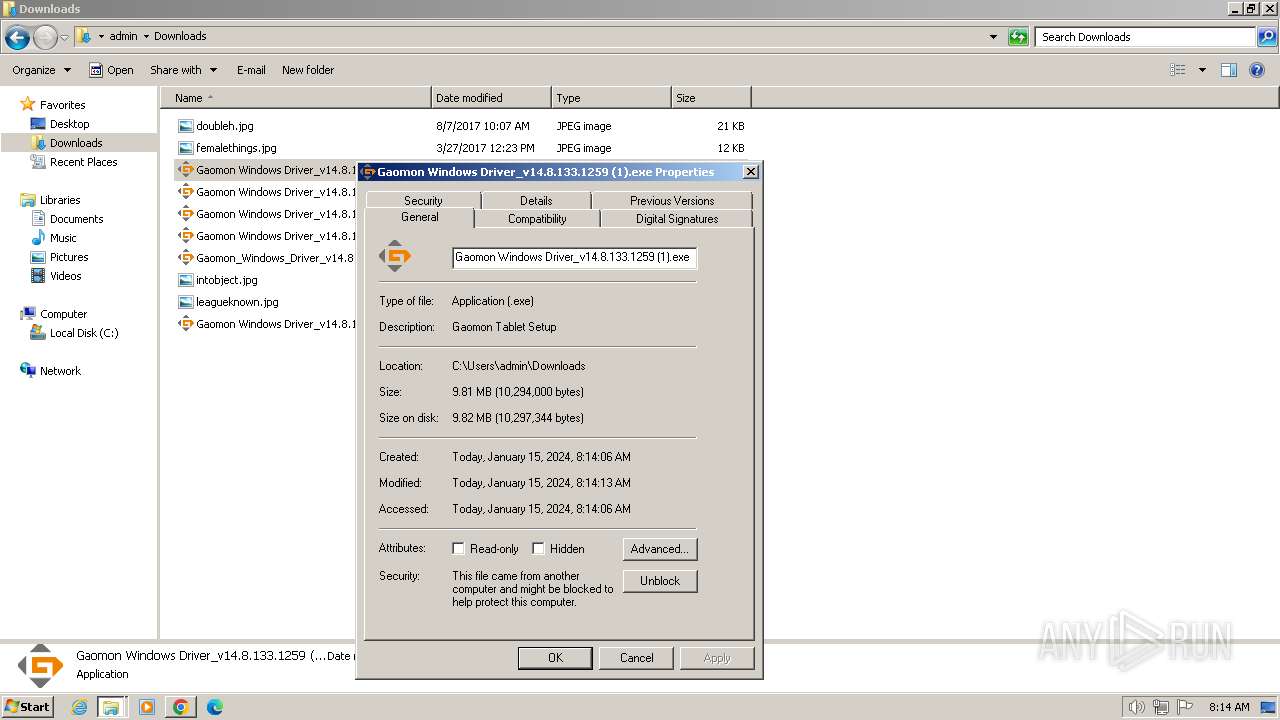
Task: Toggle the preview pane icon
Action: tap(1229, 70)
